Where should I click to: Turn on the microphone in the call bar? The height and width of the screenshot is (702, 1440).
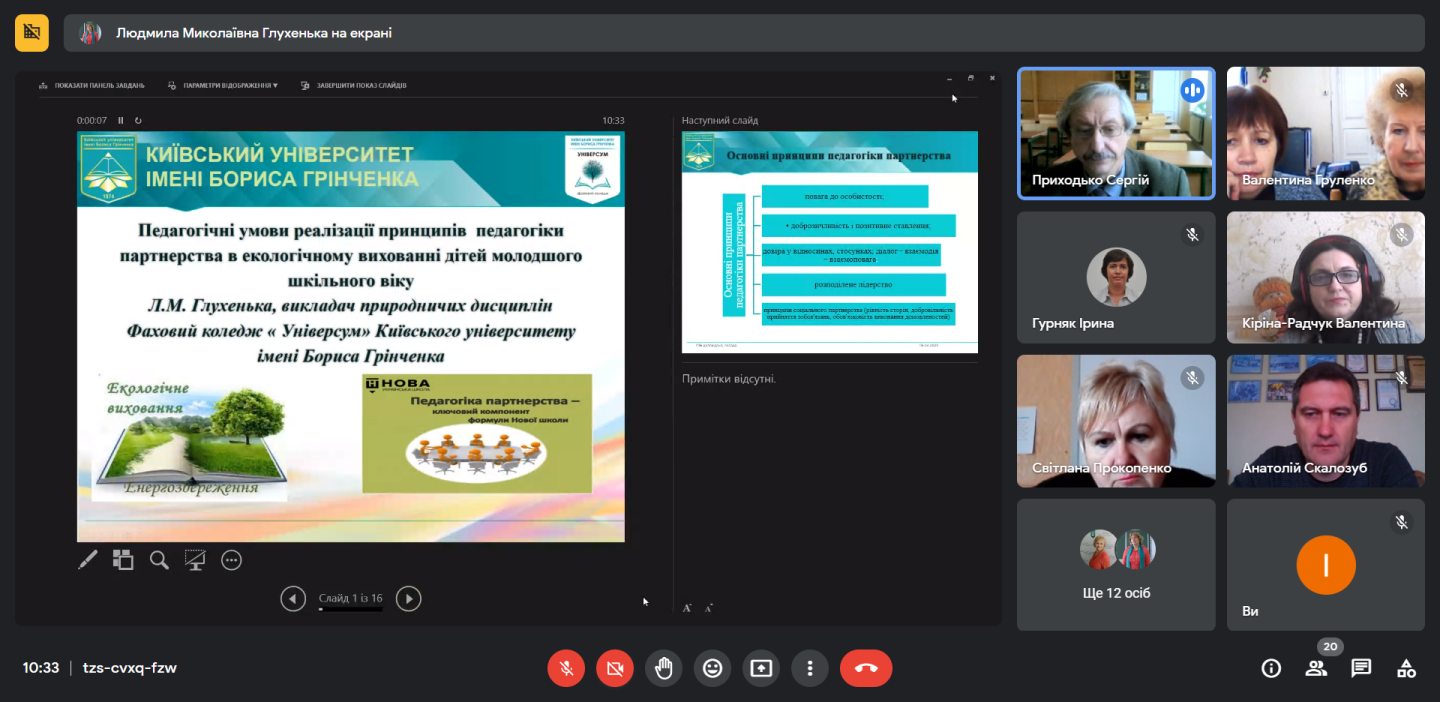click(x=566, y=668)
